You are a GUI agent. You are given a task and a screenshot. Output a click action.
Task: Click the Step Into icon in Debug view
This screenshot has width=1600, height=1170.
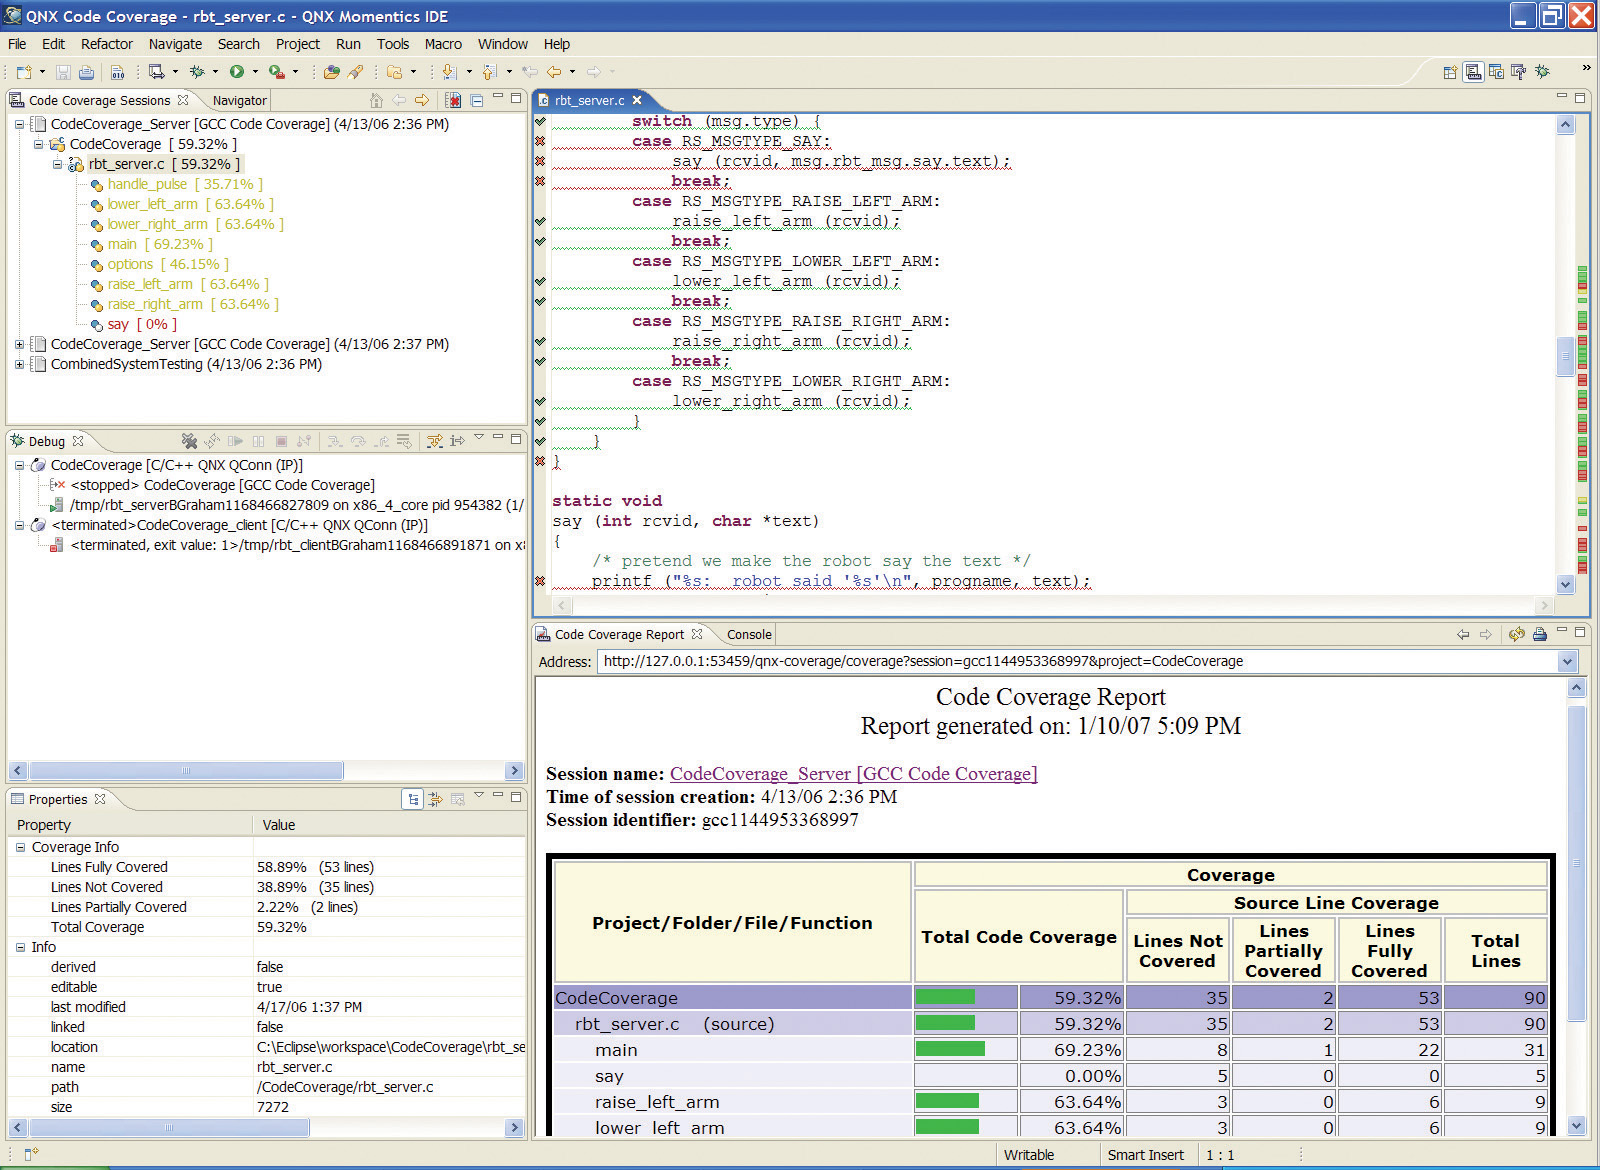pyautogui.click(x=335, y=441)
